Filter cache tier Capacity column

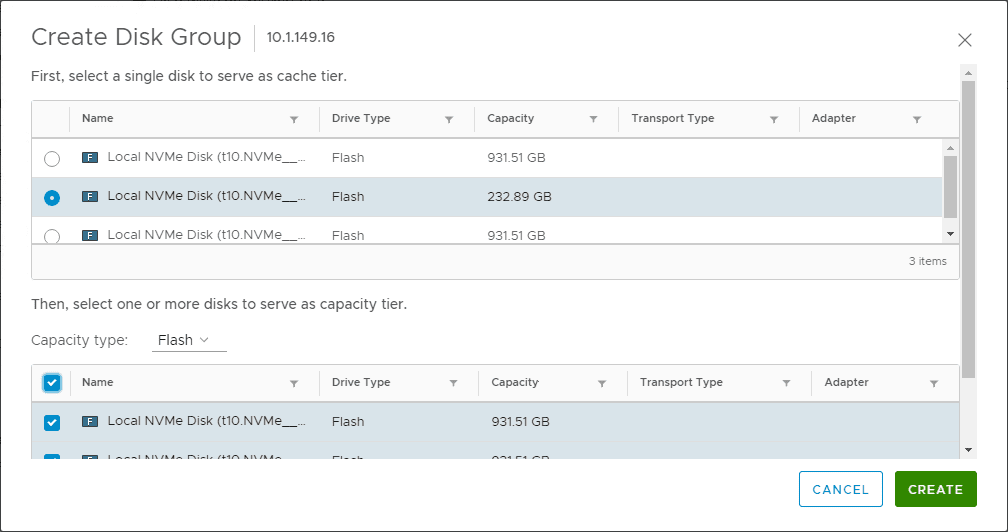(x=593, y=119)
